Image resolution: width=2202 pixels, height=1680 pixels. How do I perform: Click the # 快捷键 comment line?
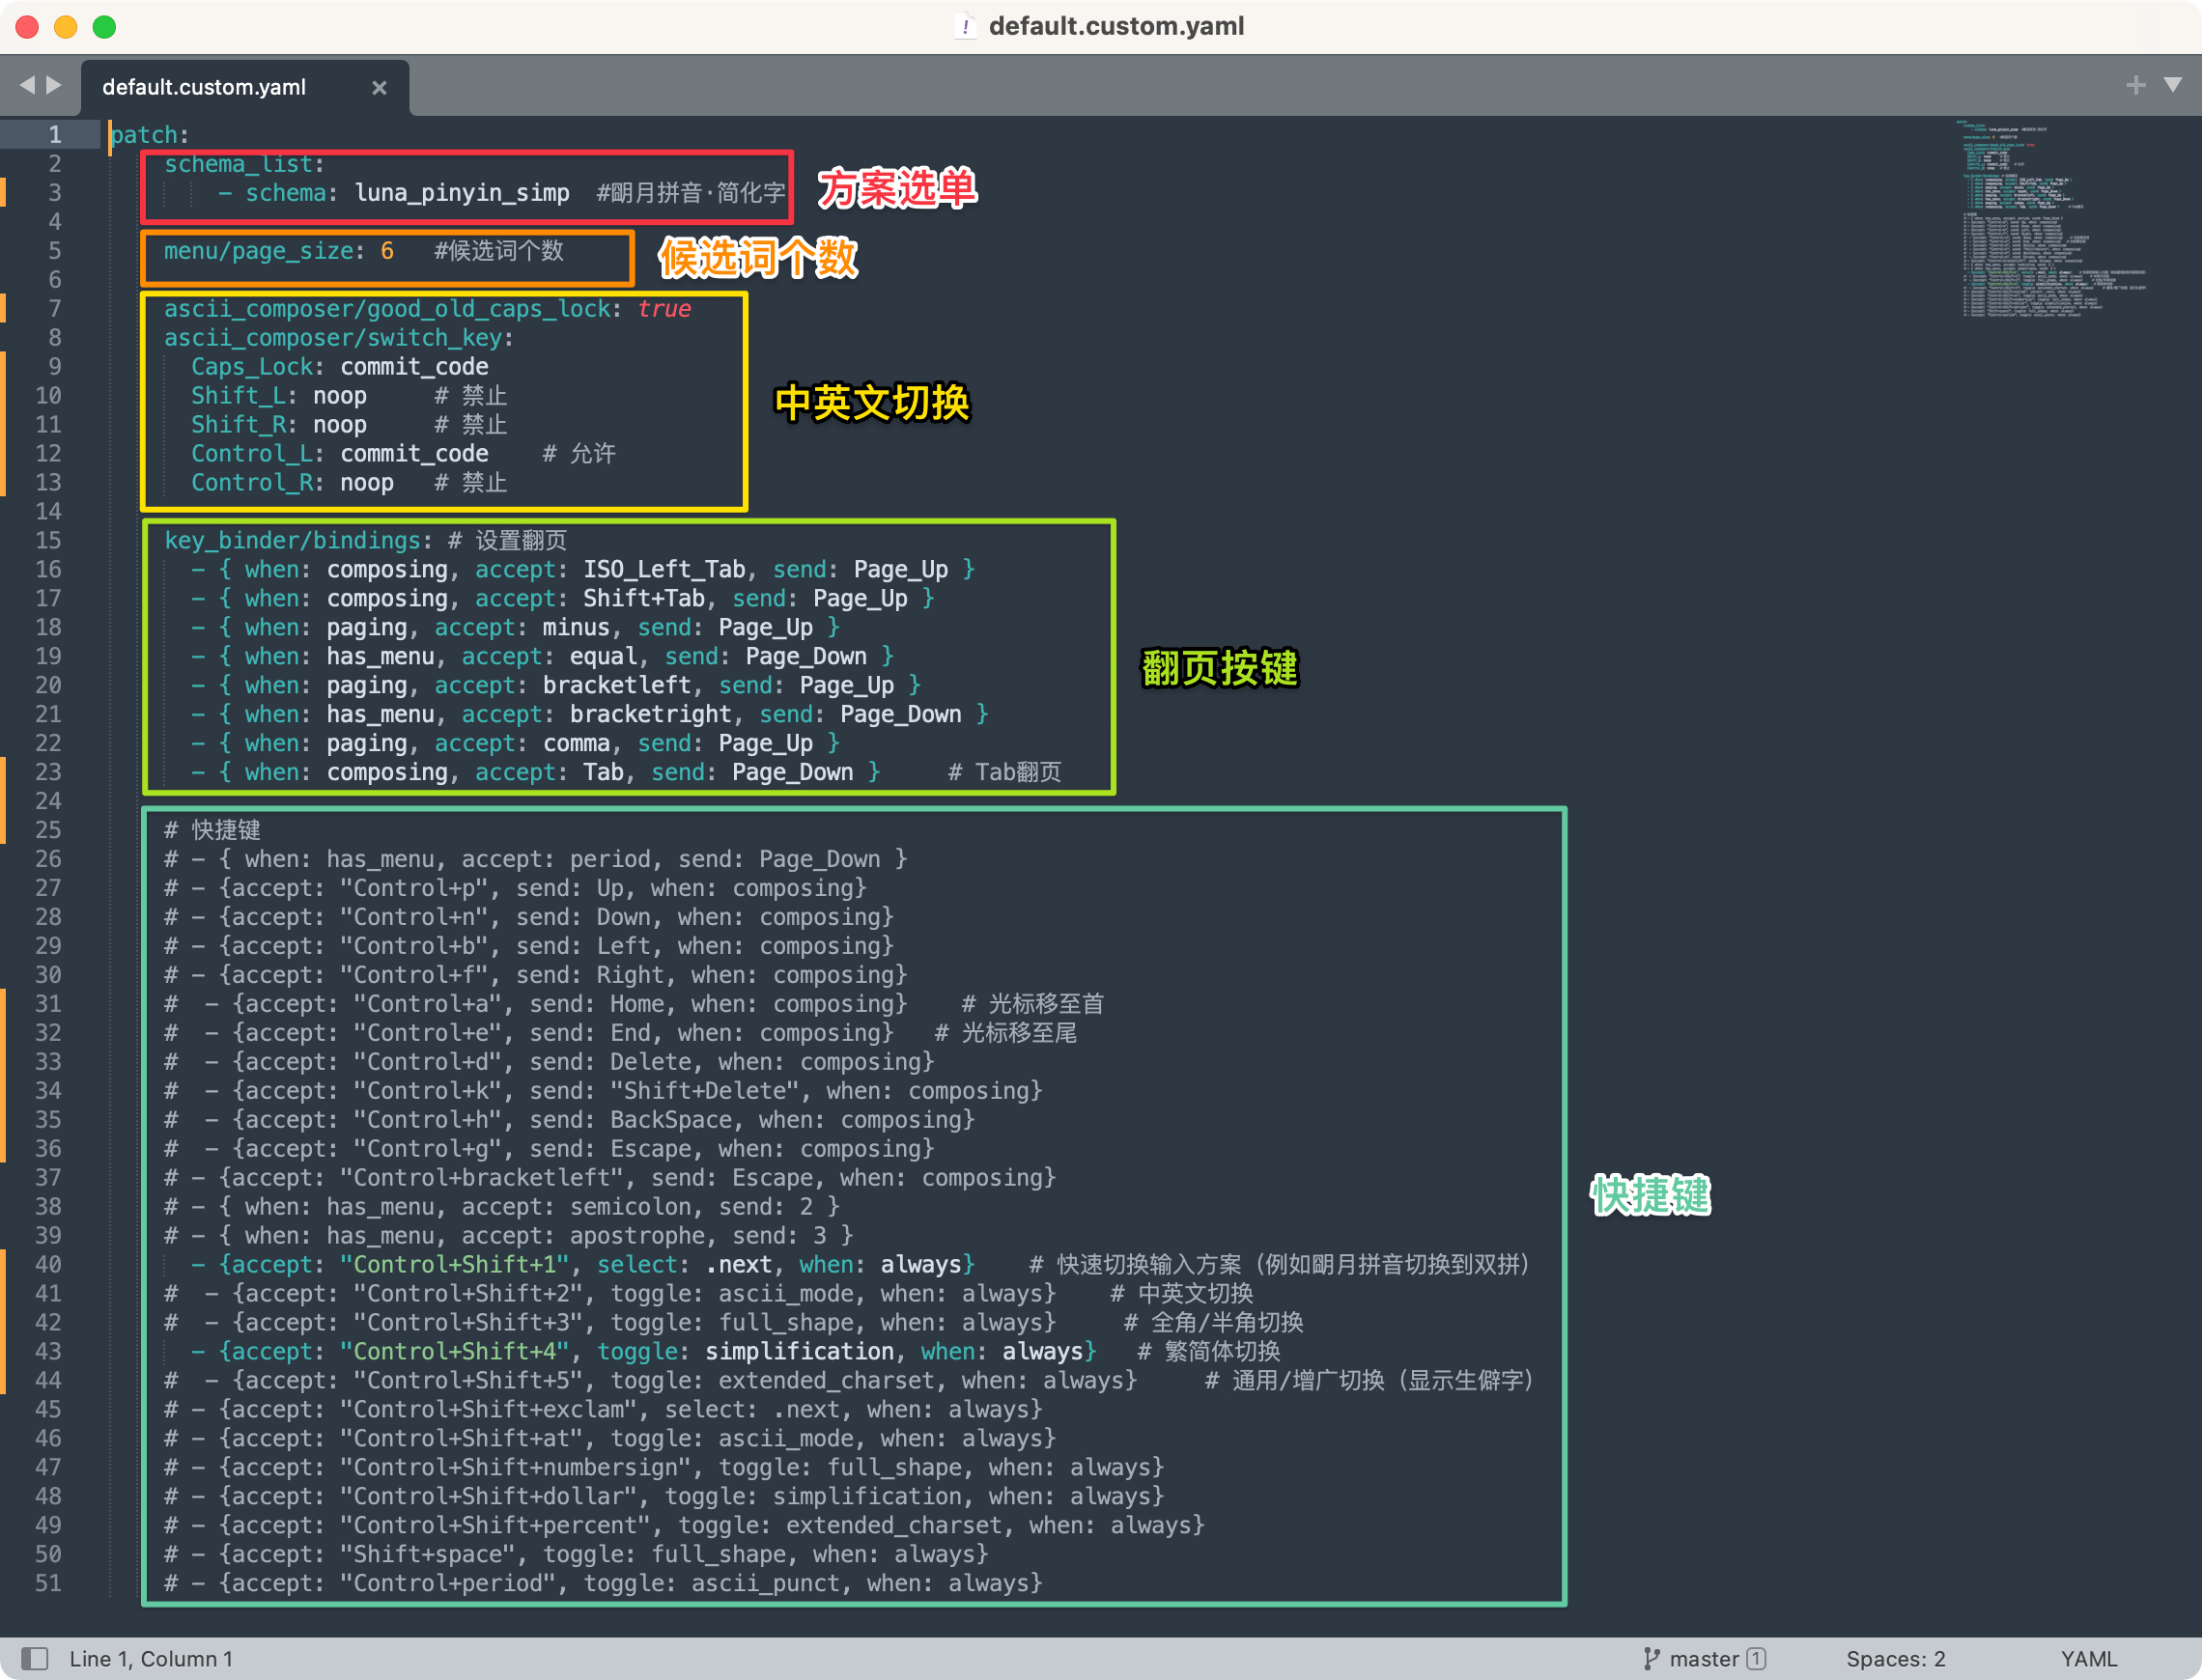pos(212,831)
